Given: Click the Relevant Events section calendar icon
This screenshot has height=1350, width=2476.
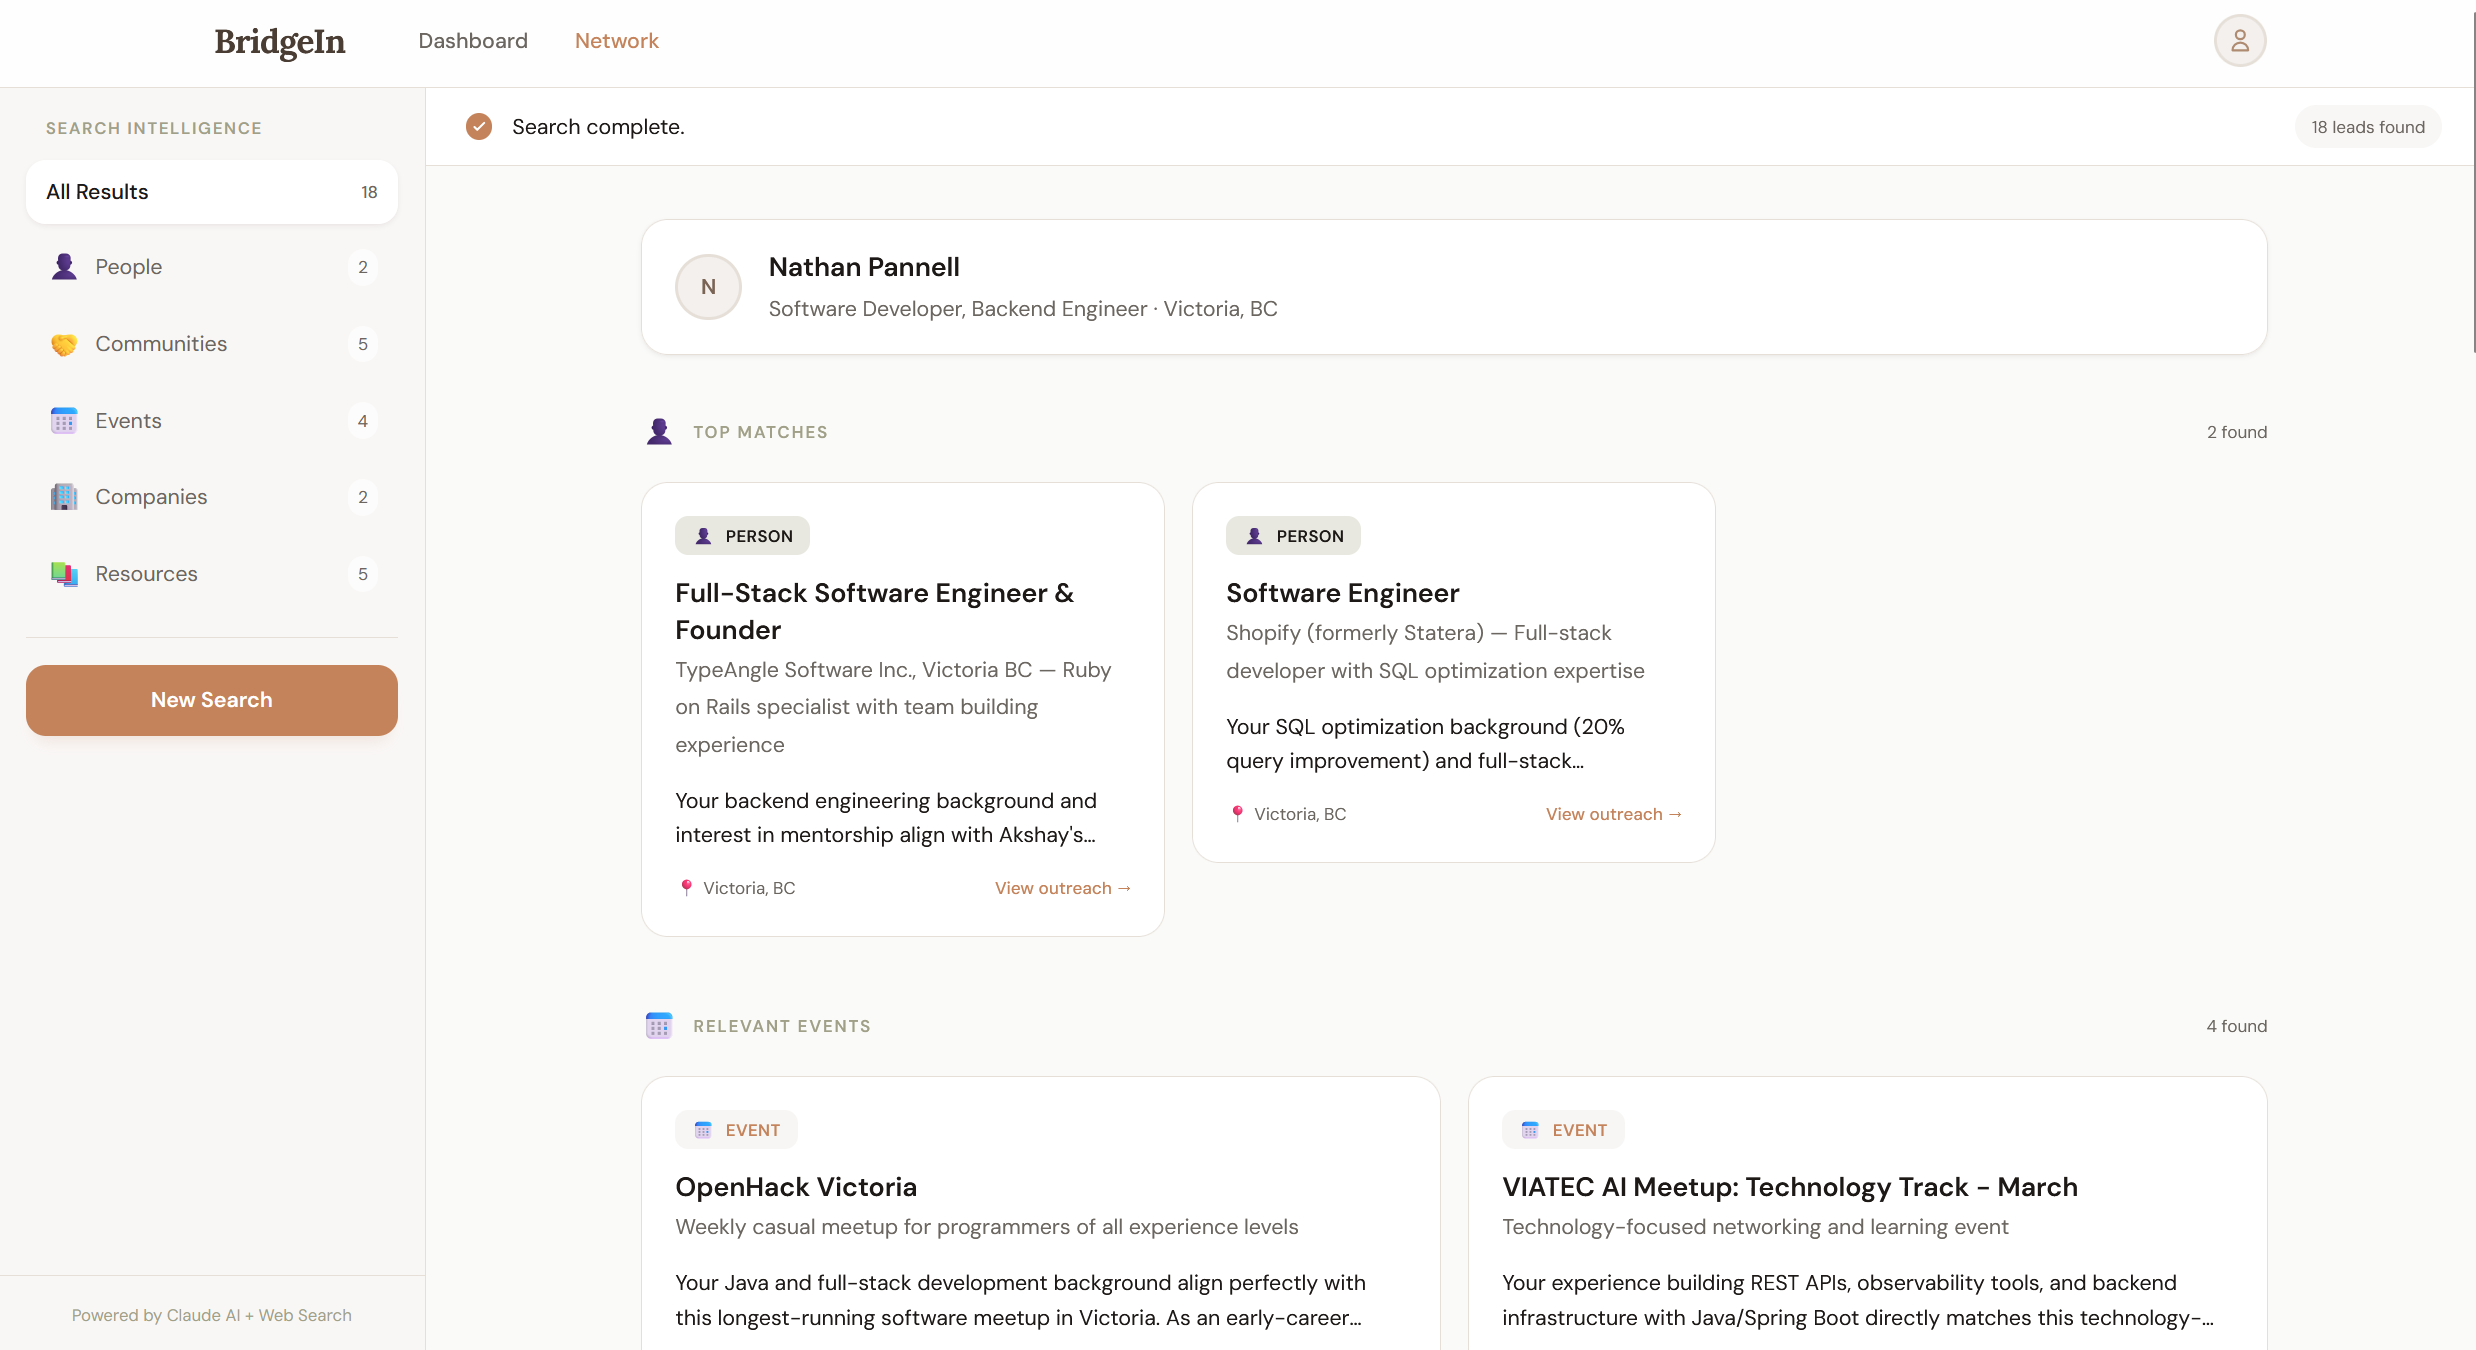Looking at the screenshot, I should (x=659, y=1026).
